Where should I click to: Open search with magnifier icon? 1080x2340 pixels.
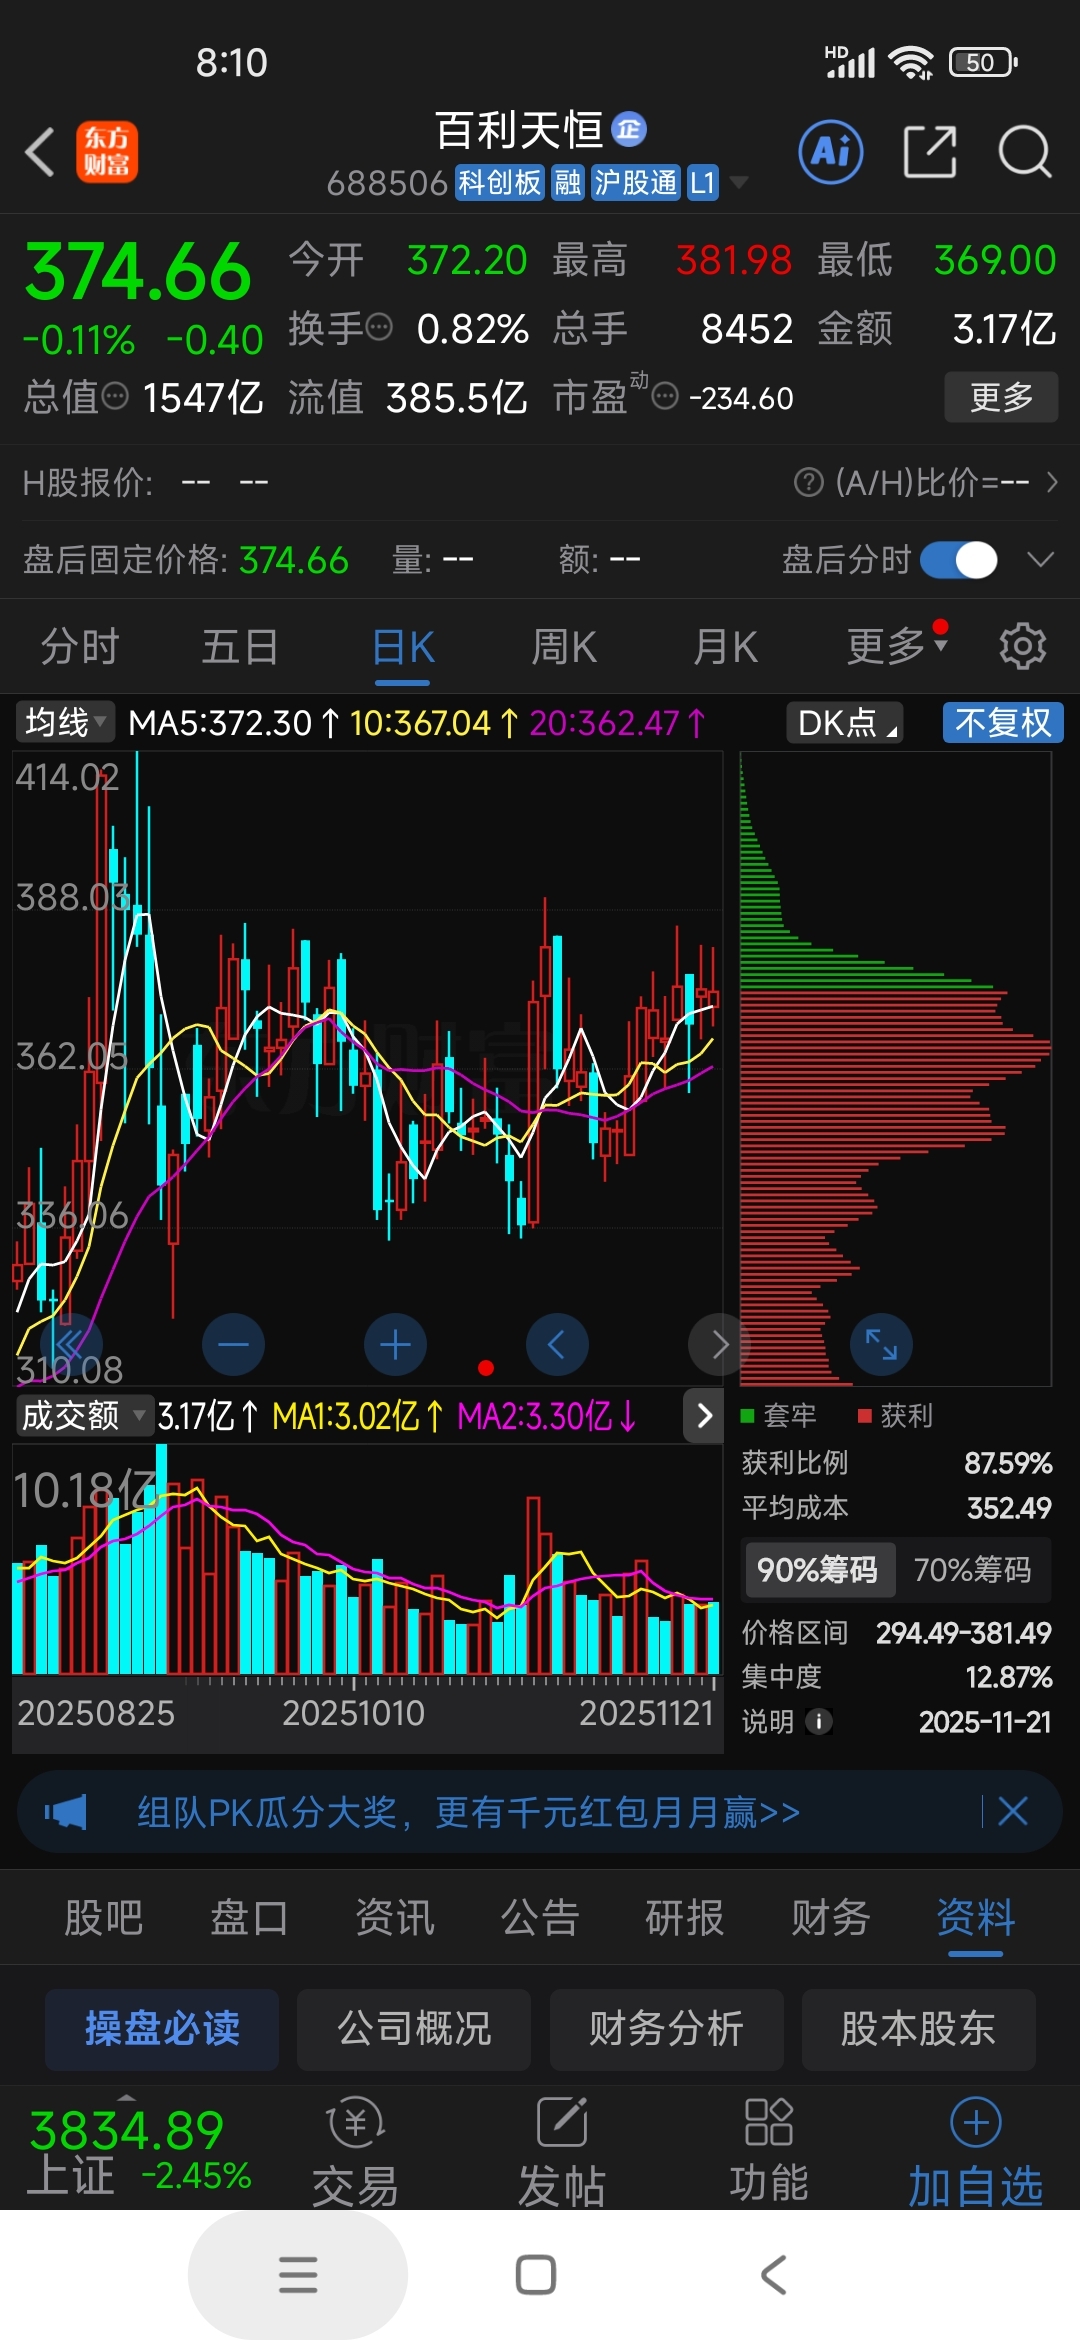click(x=1025, y=152)
